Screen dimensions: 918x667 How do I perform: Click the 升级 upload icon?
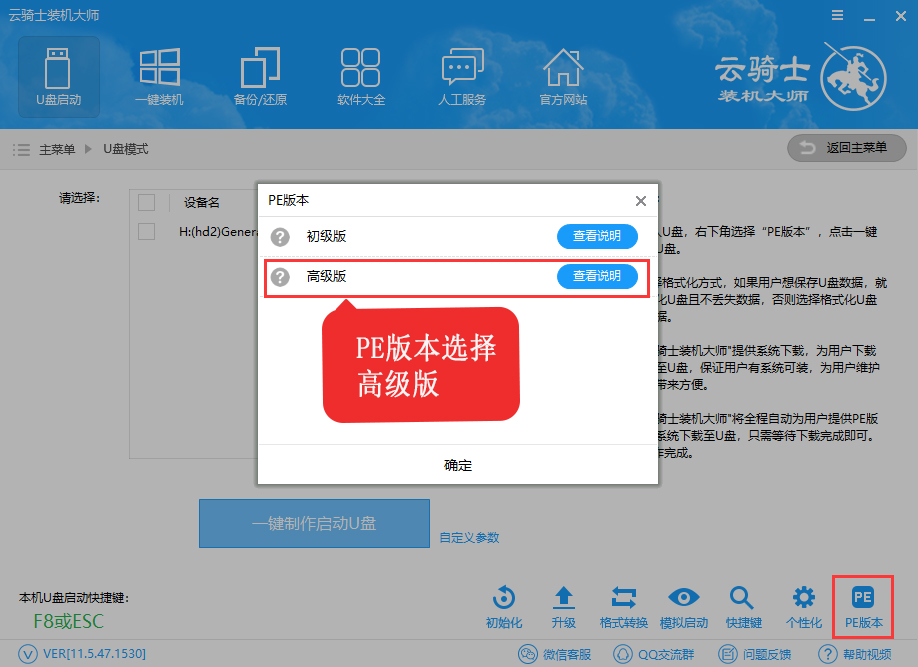pyautogui.click(x=564, y=607)
